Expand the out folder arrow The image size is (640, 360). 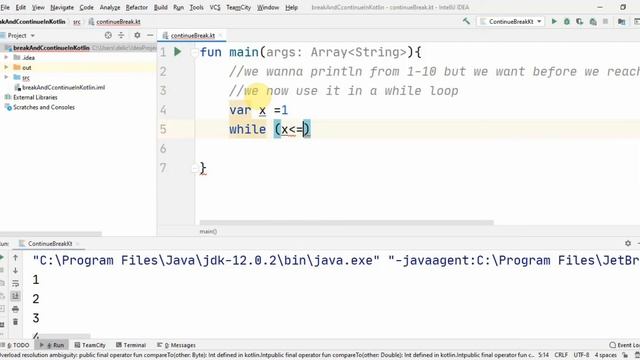point(6,67)
